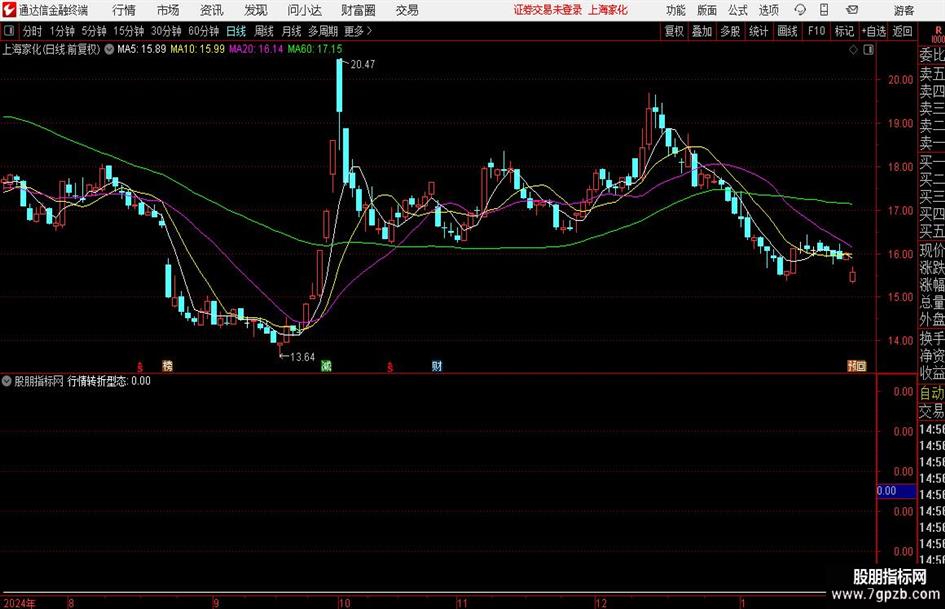Switch to 60分钟 chart period
The width and height of the screenshot is (945, 609).
click(x=204, y=31)
